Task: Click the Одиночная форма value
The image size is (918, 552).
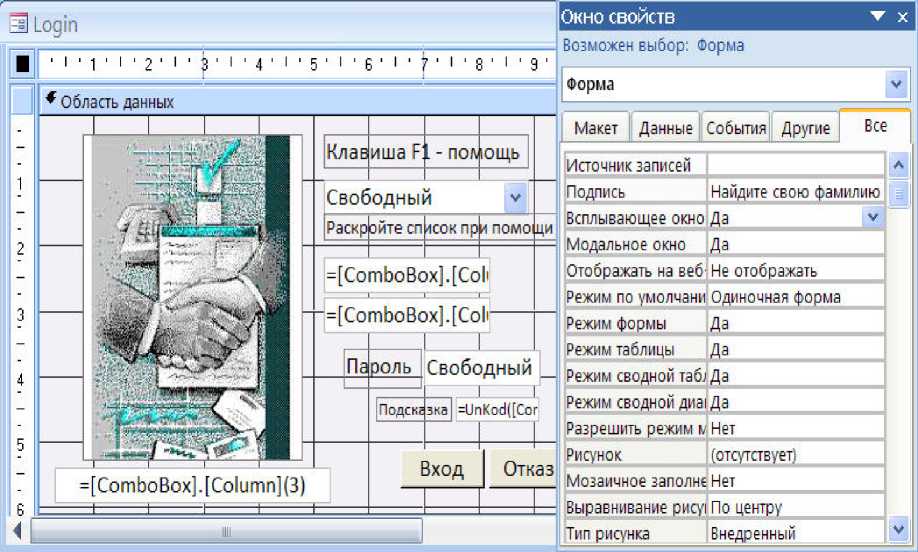Action: [x=796, y=297]
